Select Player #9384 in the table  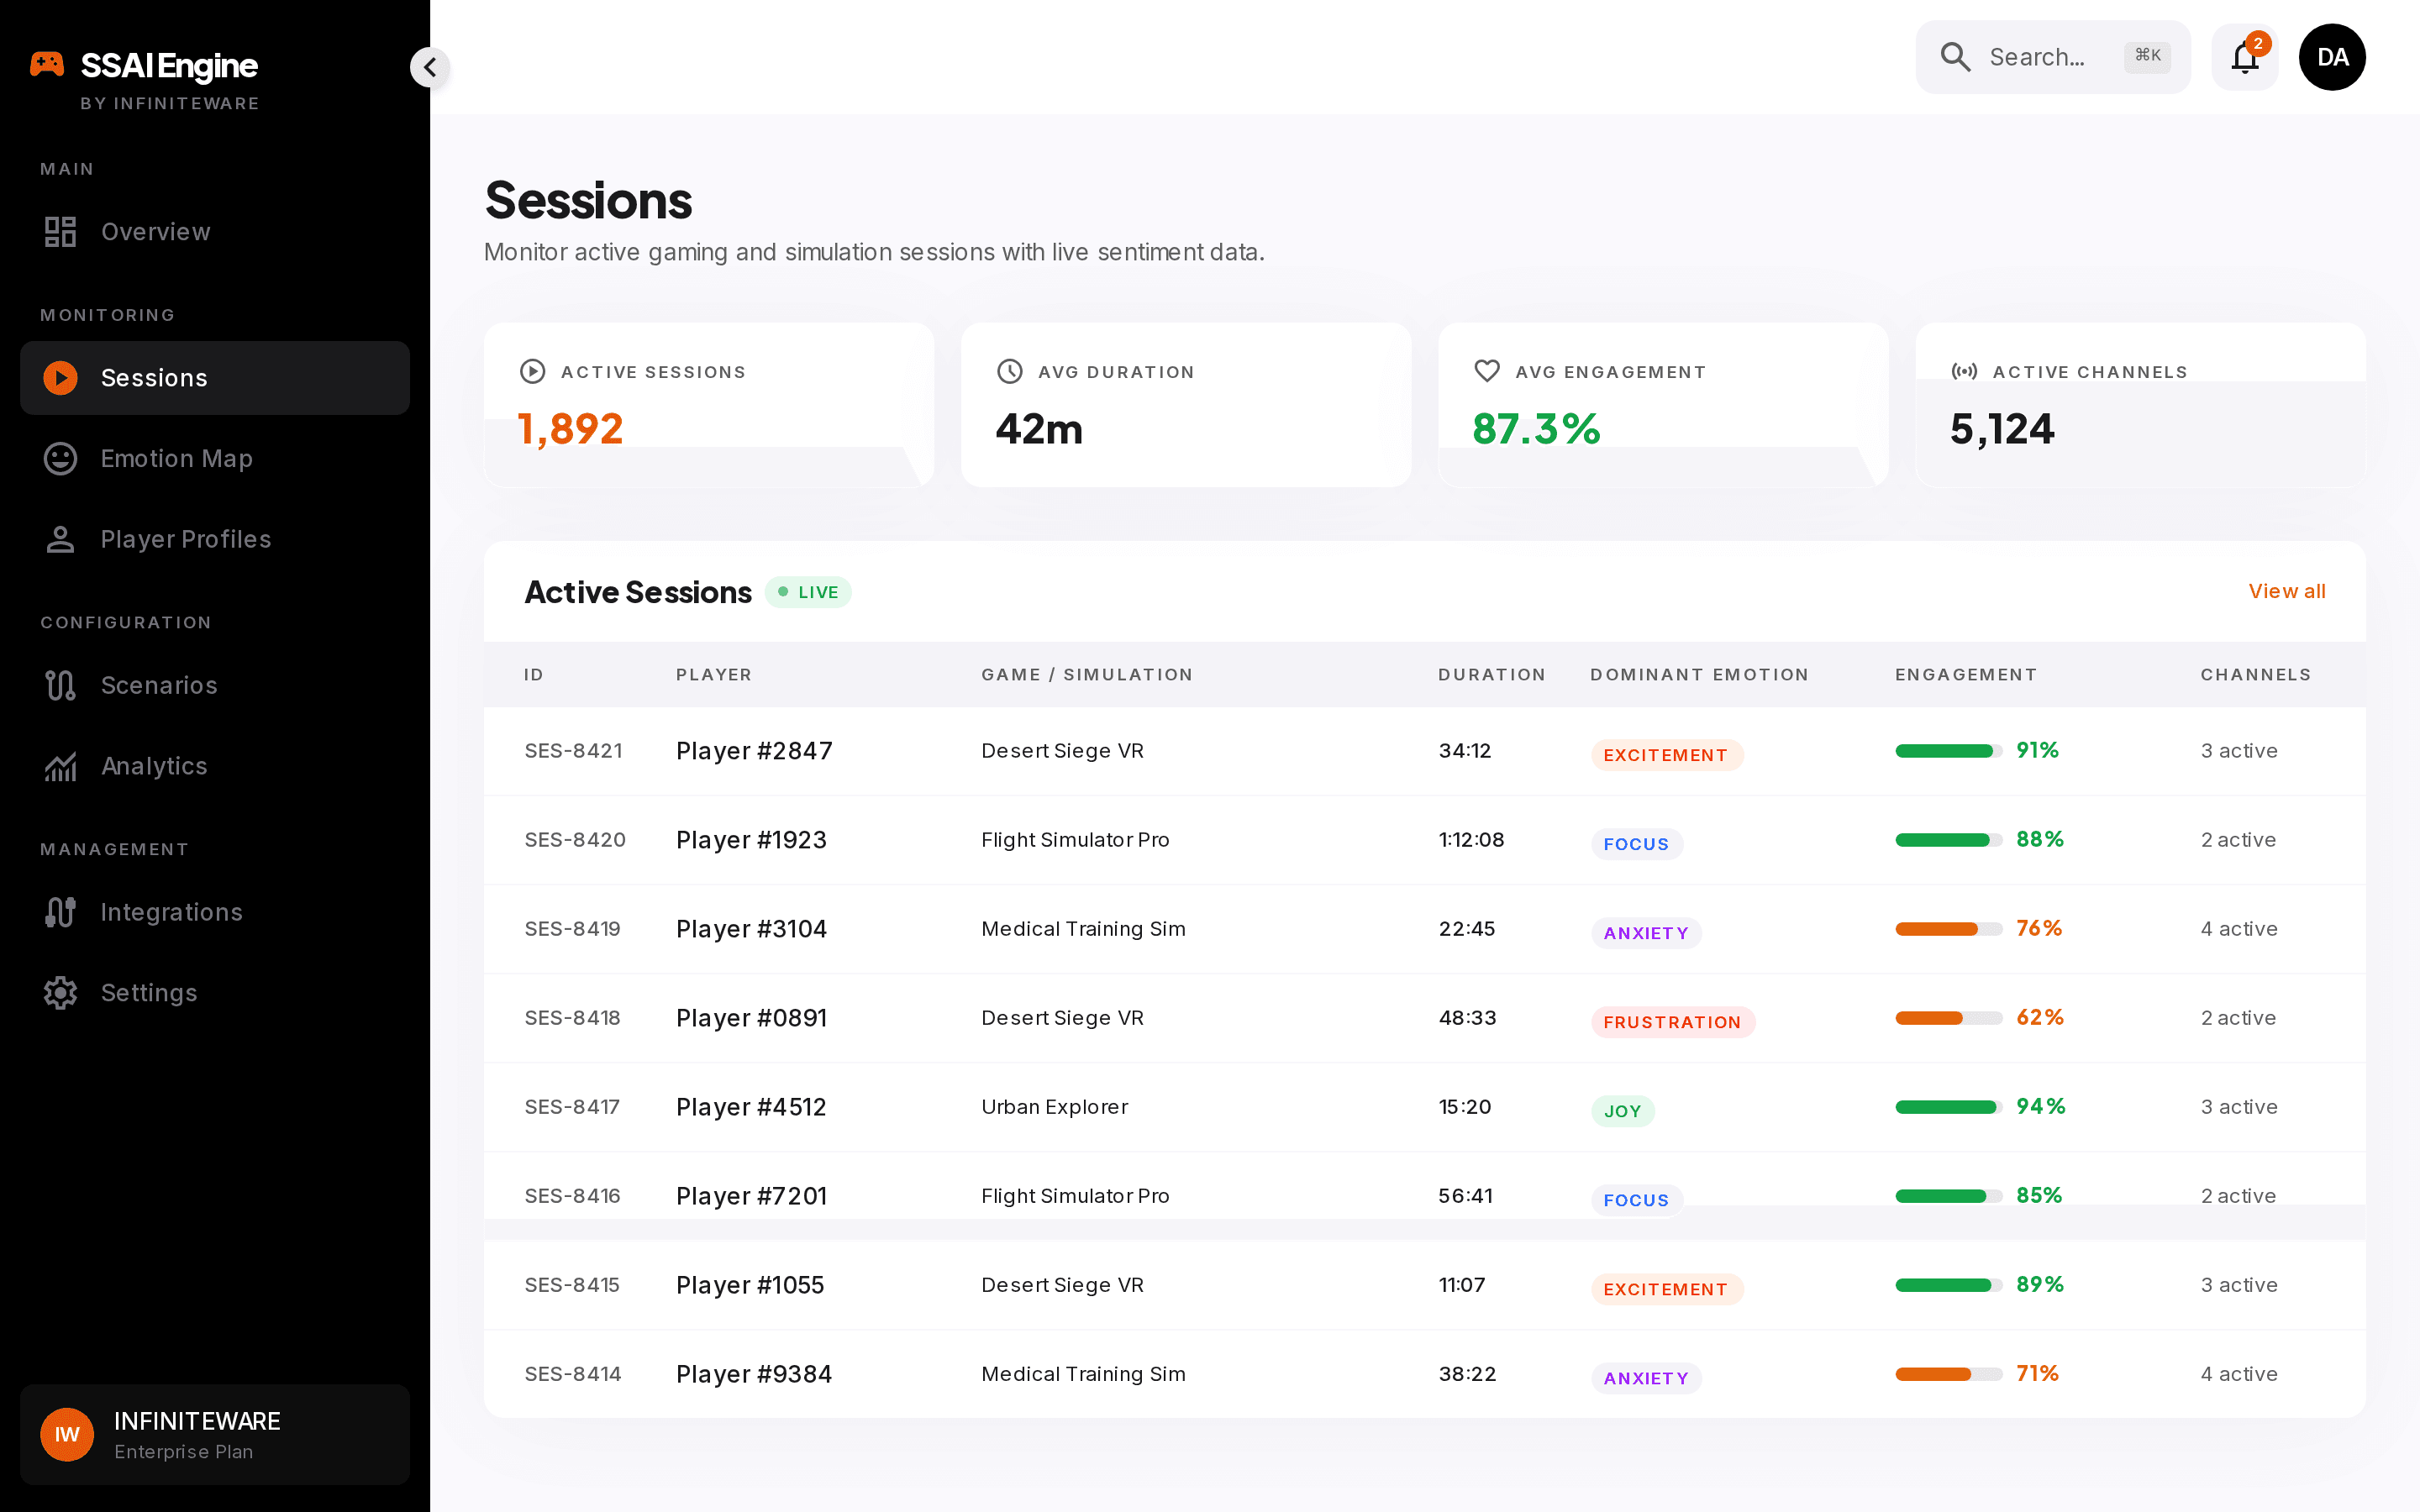coord(754,1374)
